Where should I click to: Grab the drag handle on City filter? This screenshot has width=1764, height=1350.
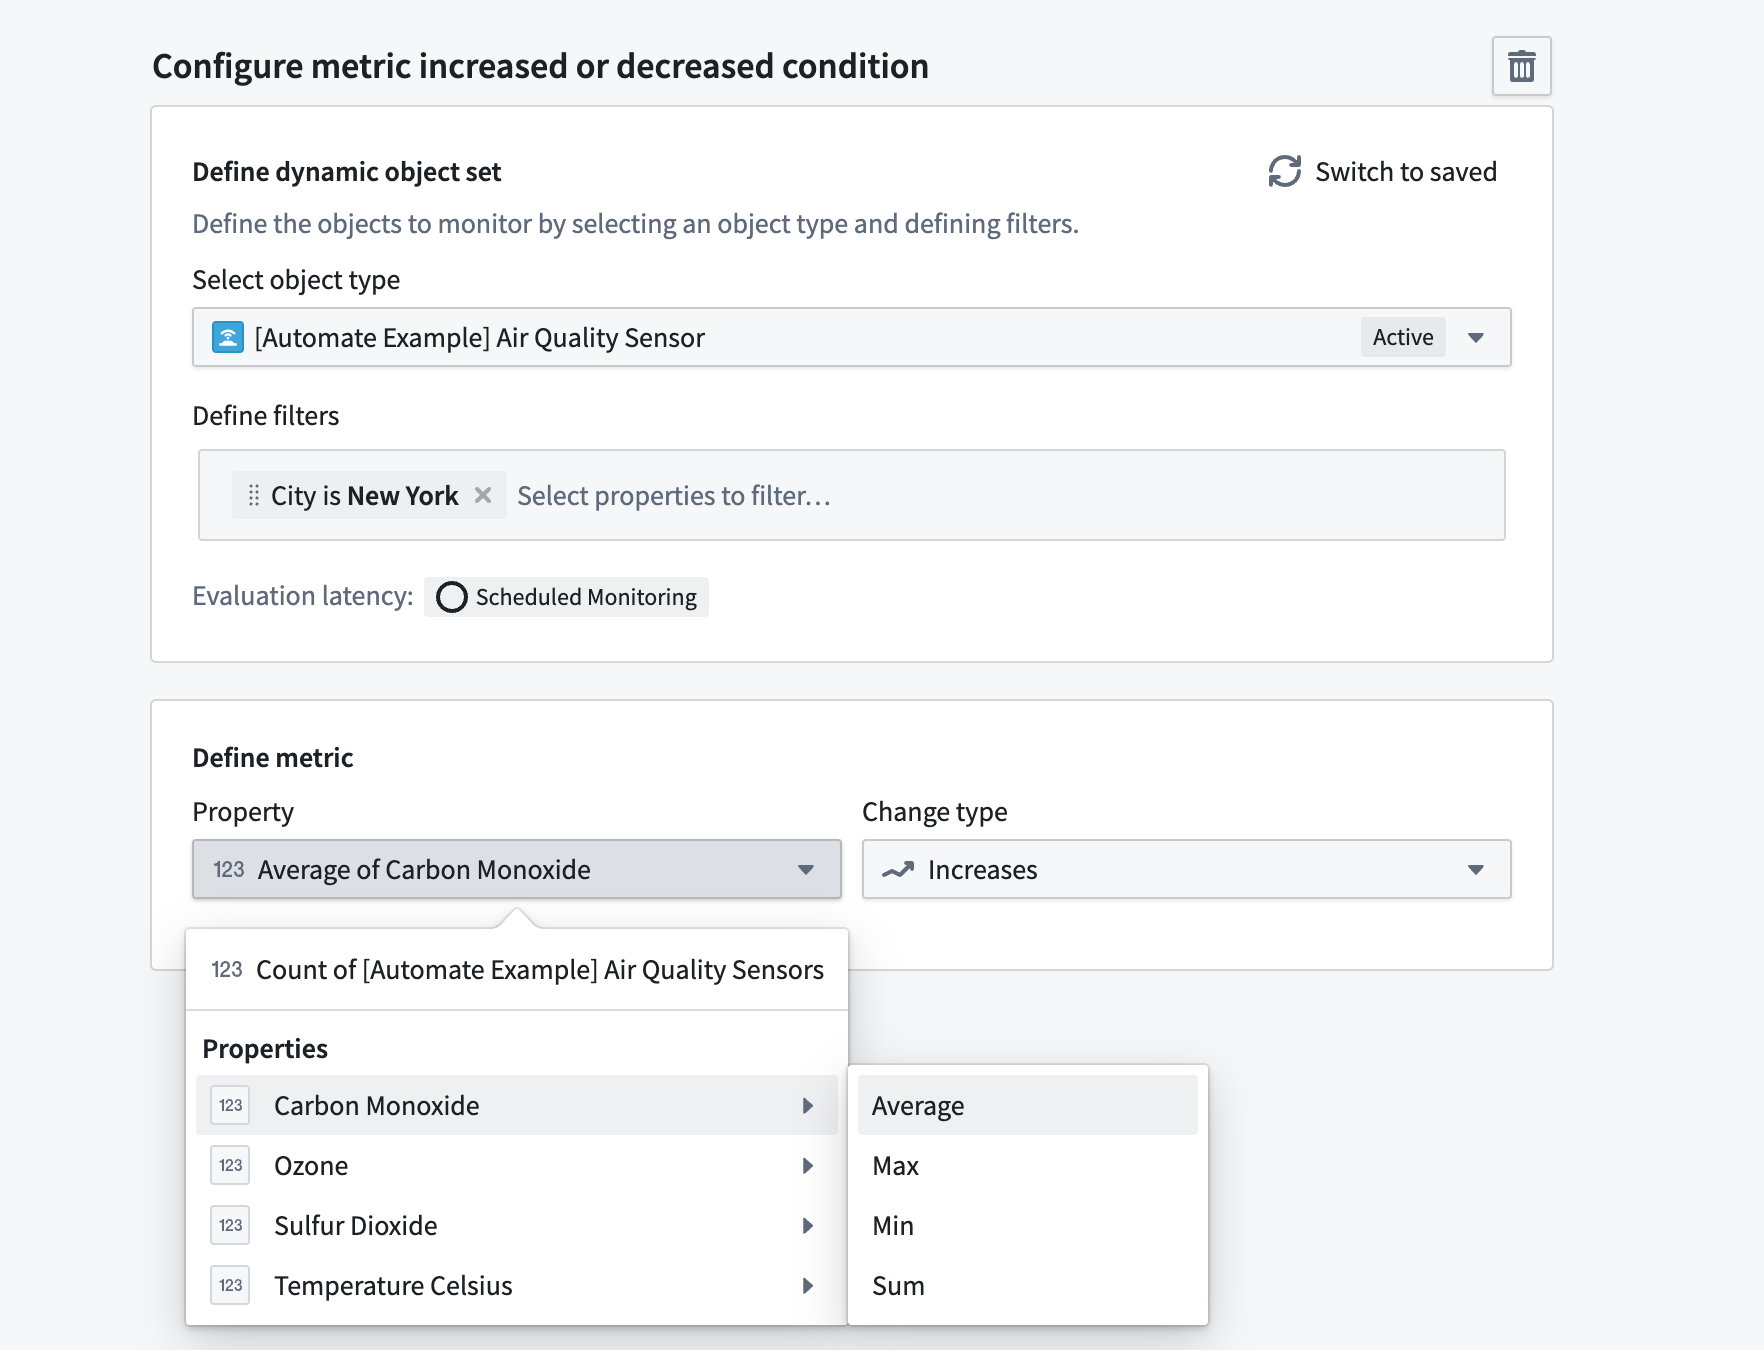[253, 495]
